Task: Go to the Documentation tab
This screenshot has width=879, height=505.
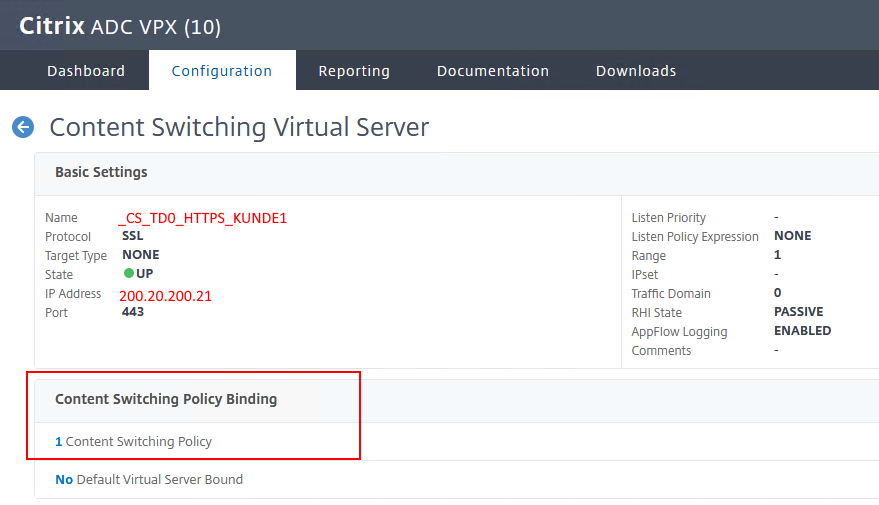Action: [493, 71]
